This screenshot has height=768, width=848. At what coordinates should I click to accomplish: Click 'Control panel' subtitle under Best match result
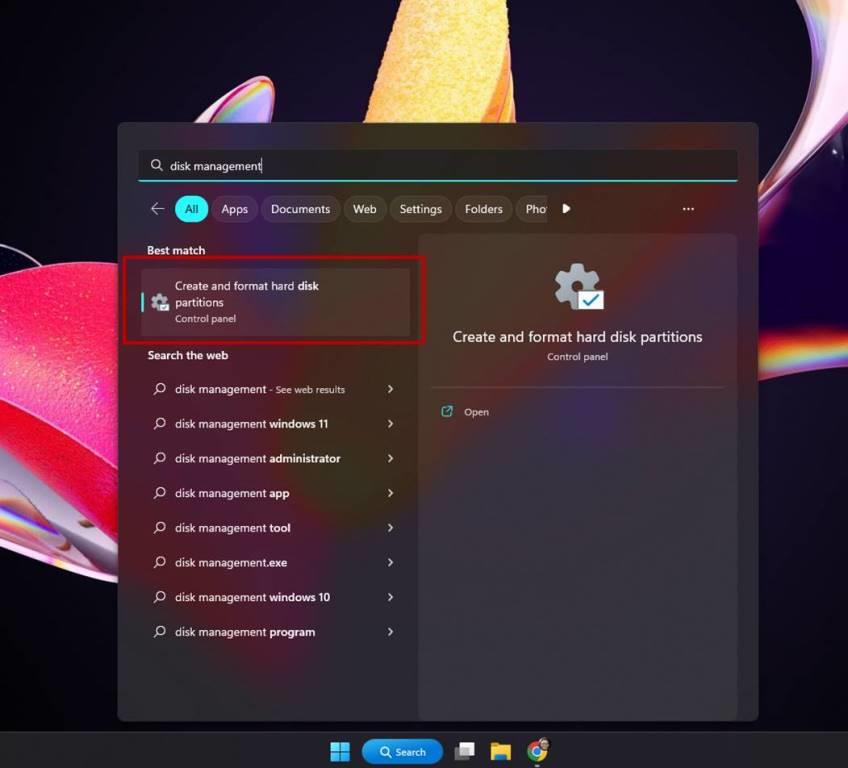click(x=206, y=319)
